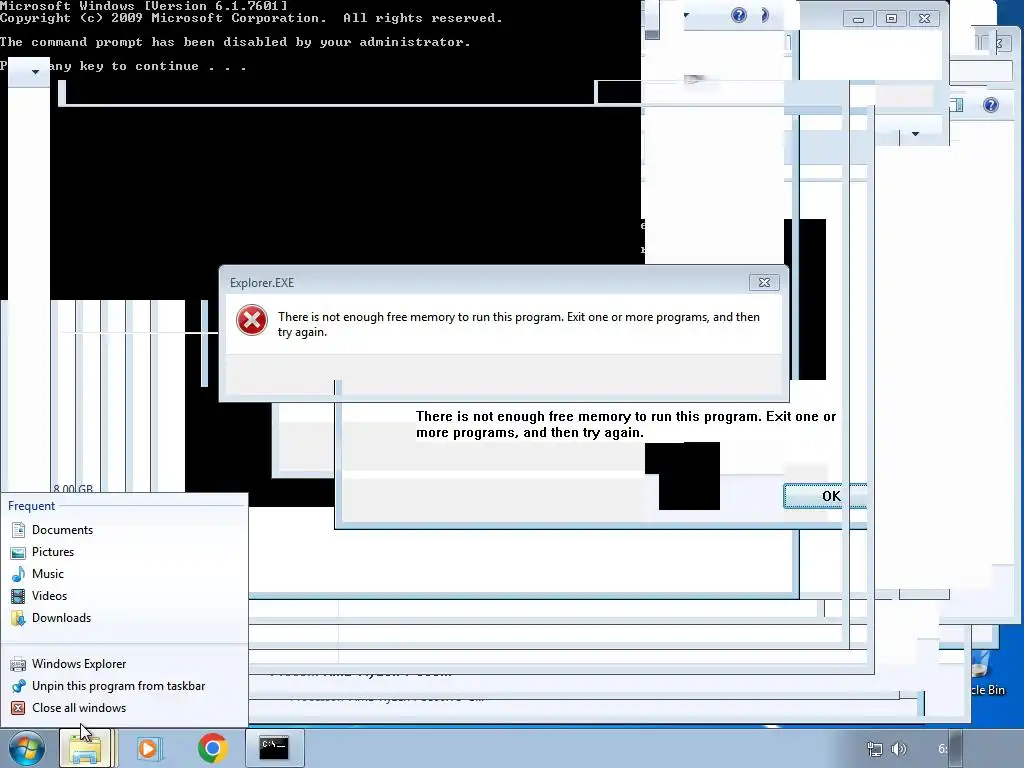Click the search box in far-right window
Image resolution: width=1024 pixels, height=768 pixels.
click(981, 71)
